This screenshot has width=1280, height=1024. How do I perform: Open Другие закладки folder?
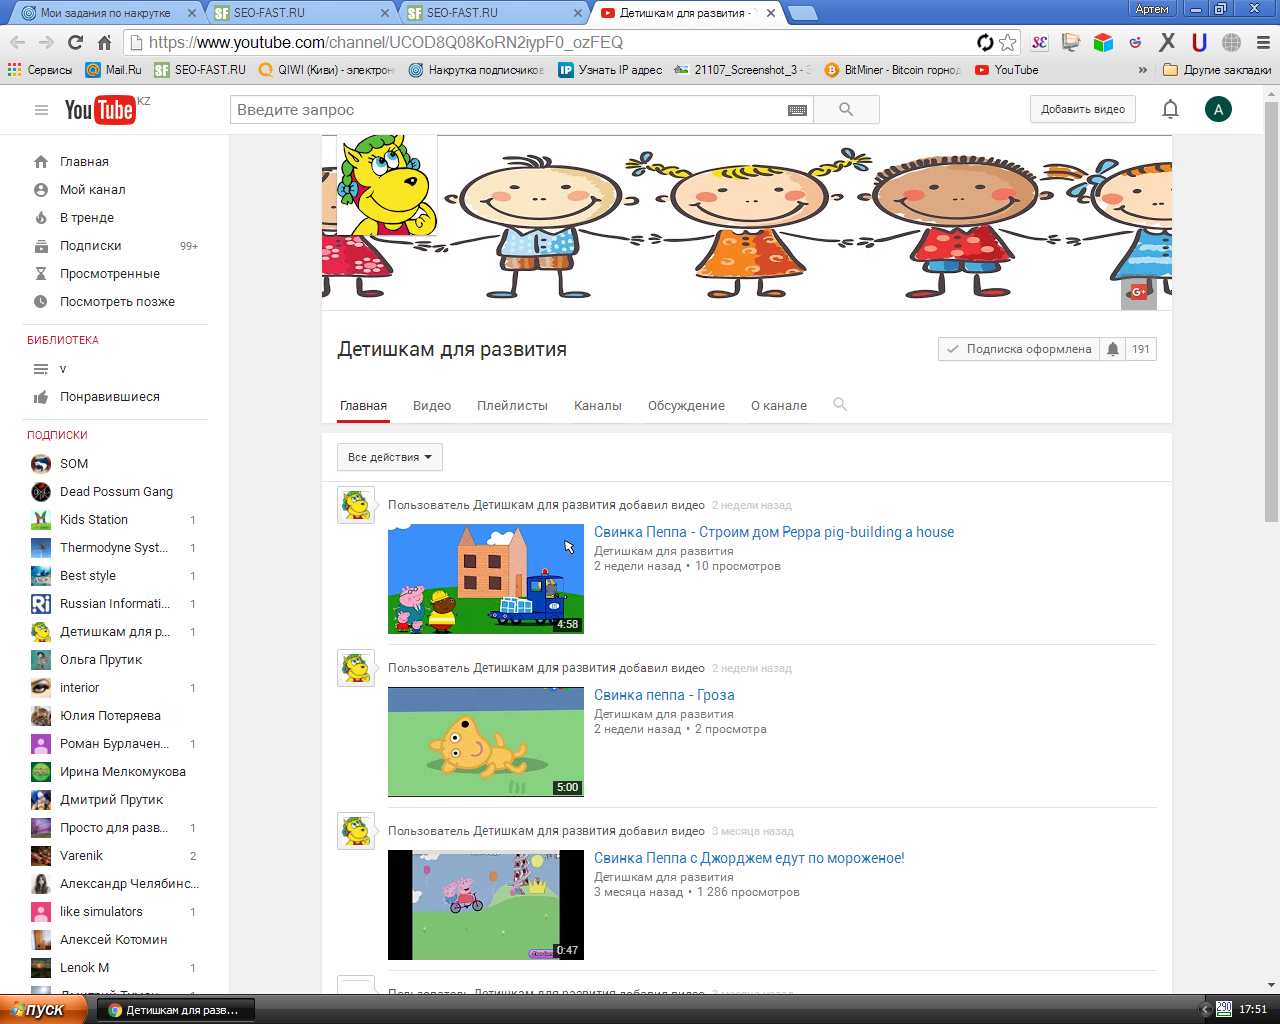click(1217, 70)
